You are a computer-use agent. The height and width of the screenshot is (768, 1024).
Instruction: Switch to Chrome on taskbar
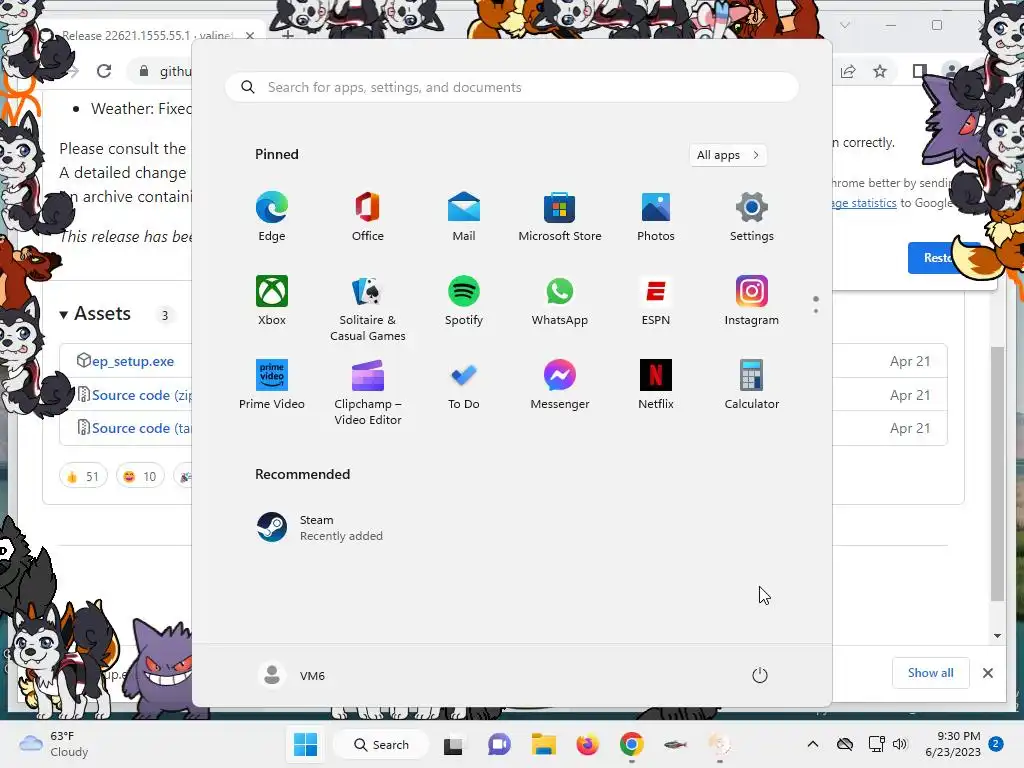pyautogui.click(x=632, y=744)
